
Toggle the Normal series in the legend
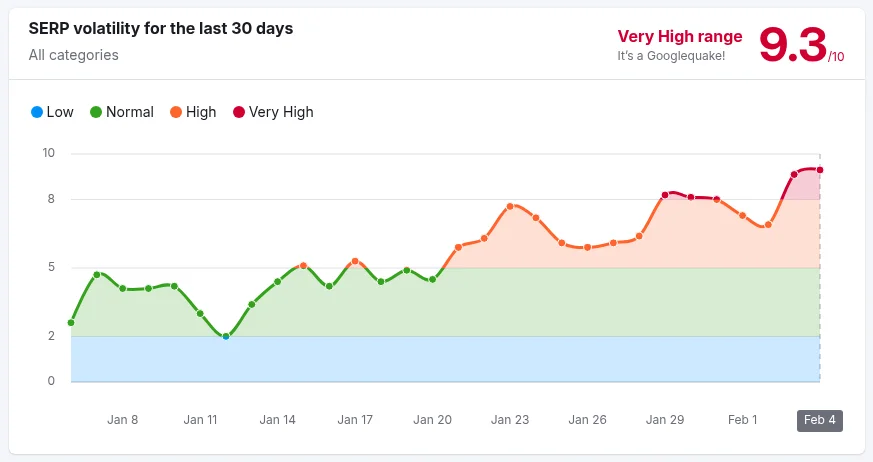pos(122,112)
